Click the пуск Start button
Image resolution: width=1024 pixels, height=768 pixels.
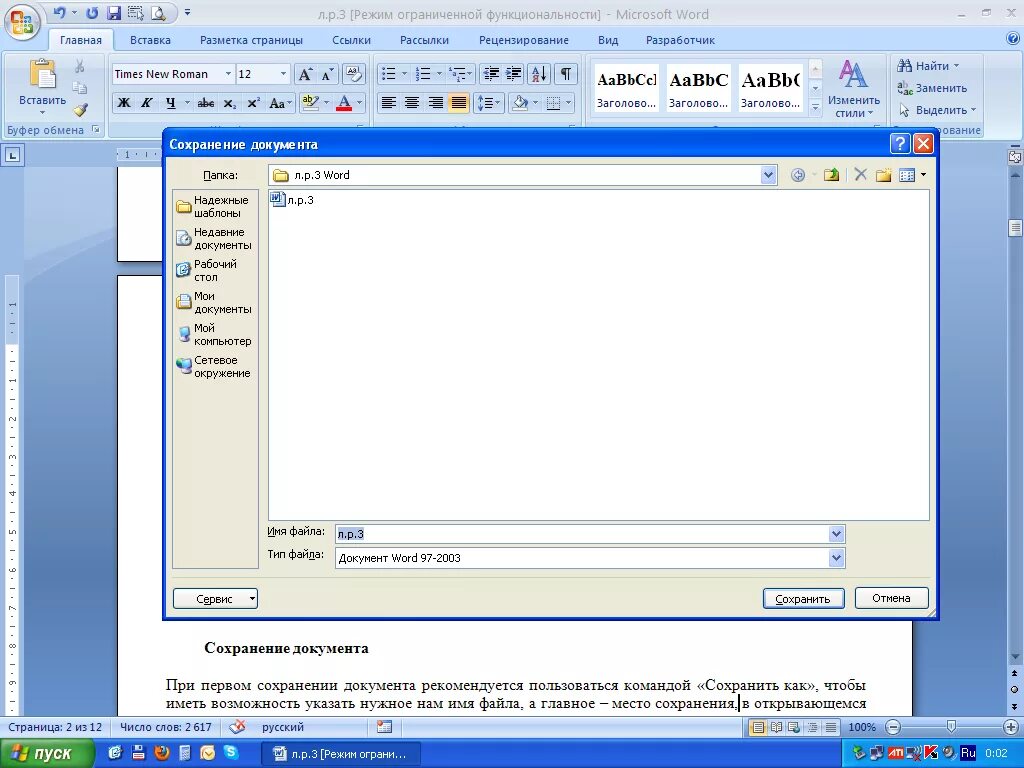47,753
